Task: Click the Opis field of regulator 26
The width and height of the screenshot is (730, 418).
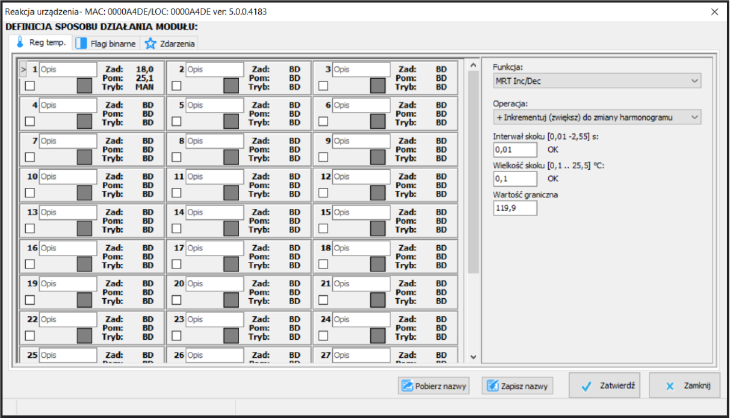Action: [x=215, y=355]
